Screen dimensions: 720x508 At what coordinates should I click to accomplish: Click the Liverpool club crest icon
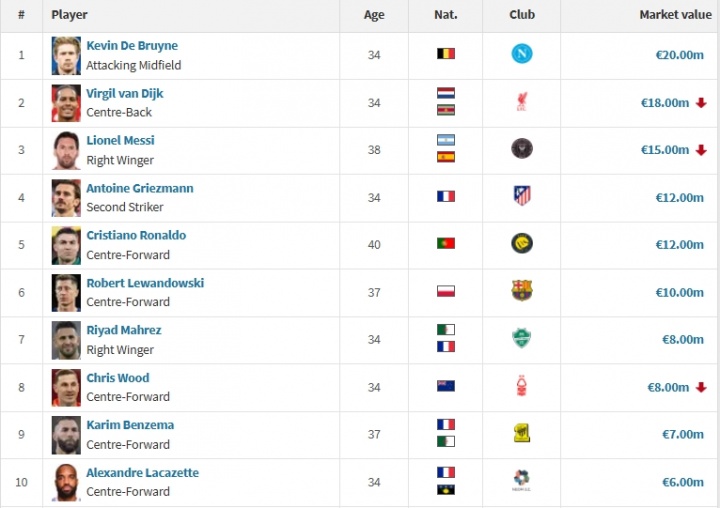click(x=521, y=103)
